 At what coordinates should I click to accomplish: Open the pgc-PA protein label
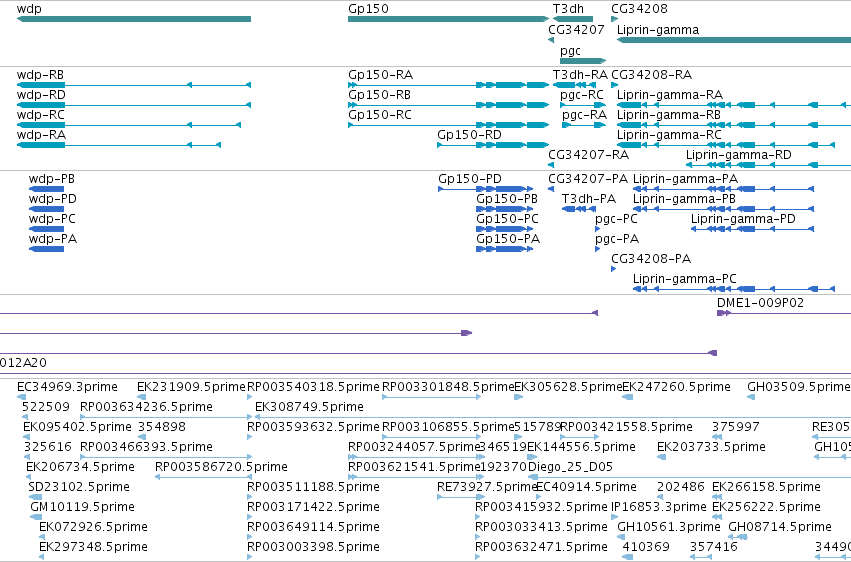coord(617,240)
